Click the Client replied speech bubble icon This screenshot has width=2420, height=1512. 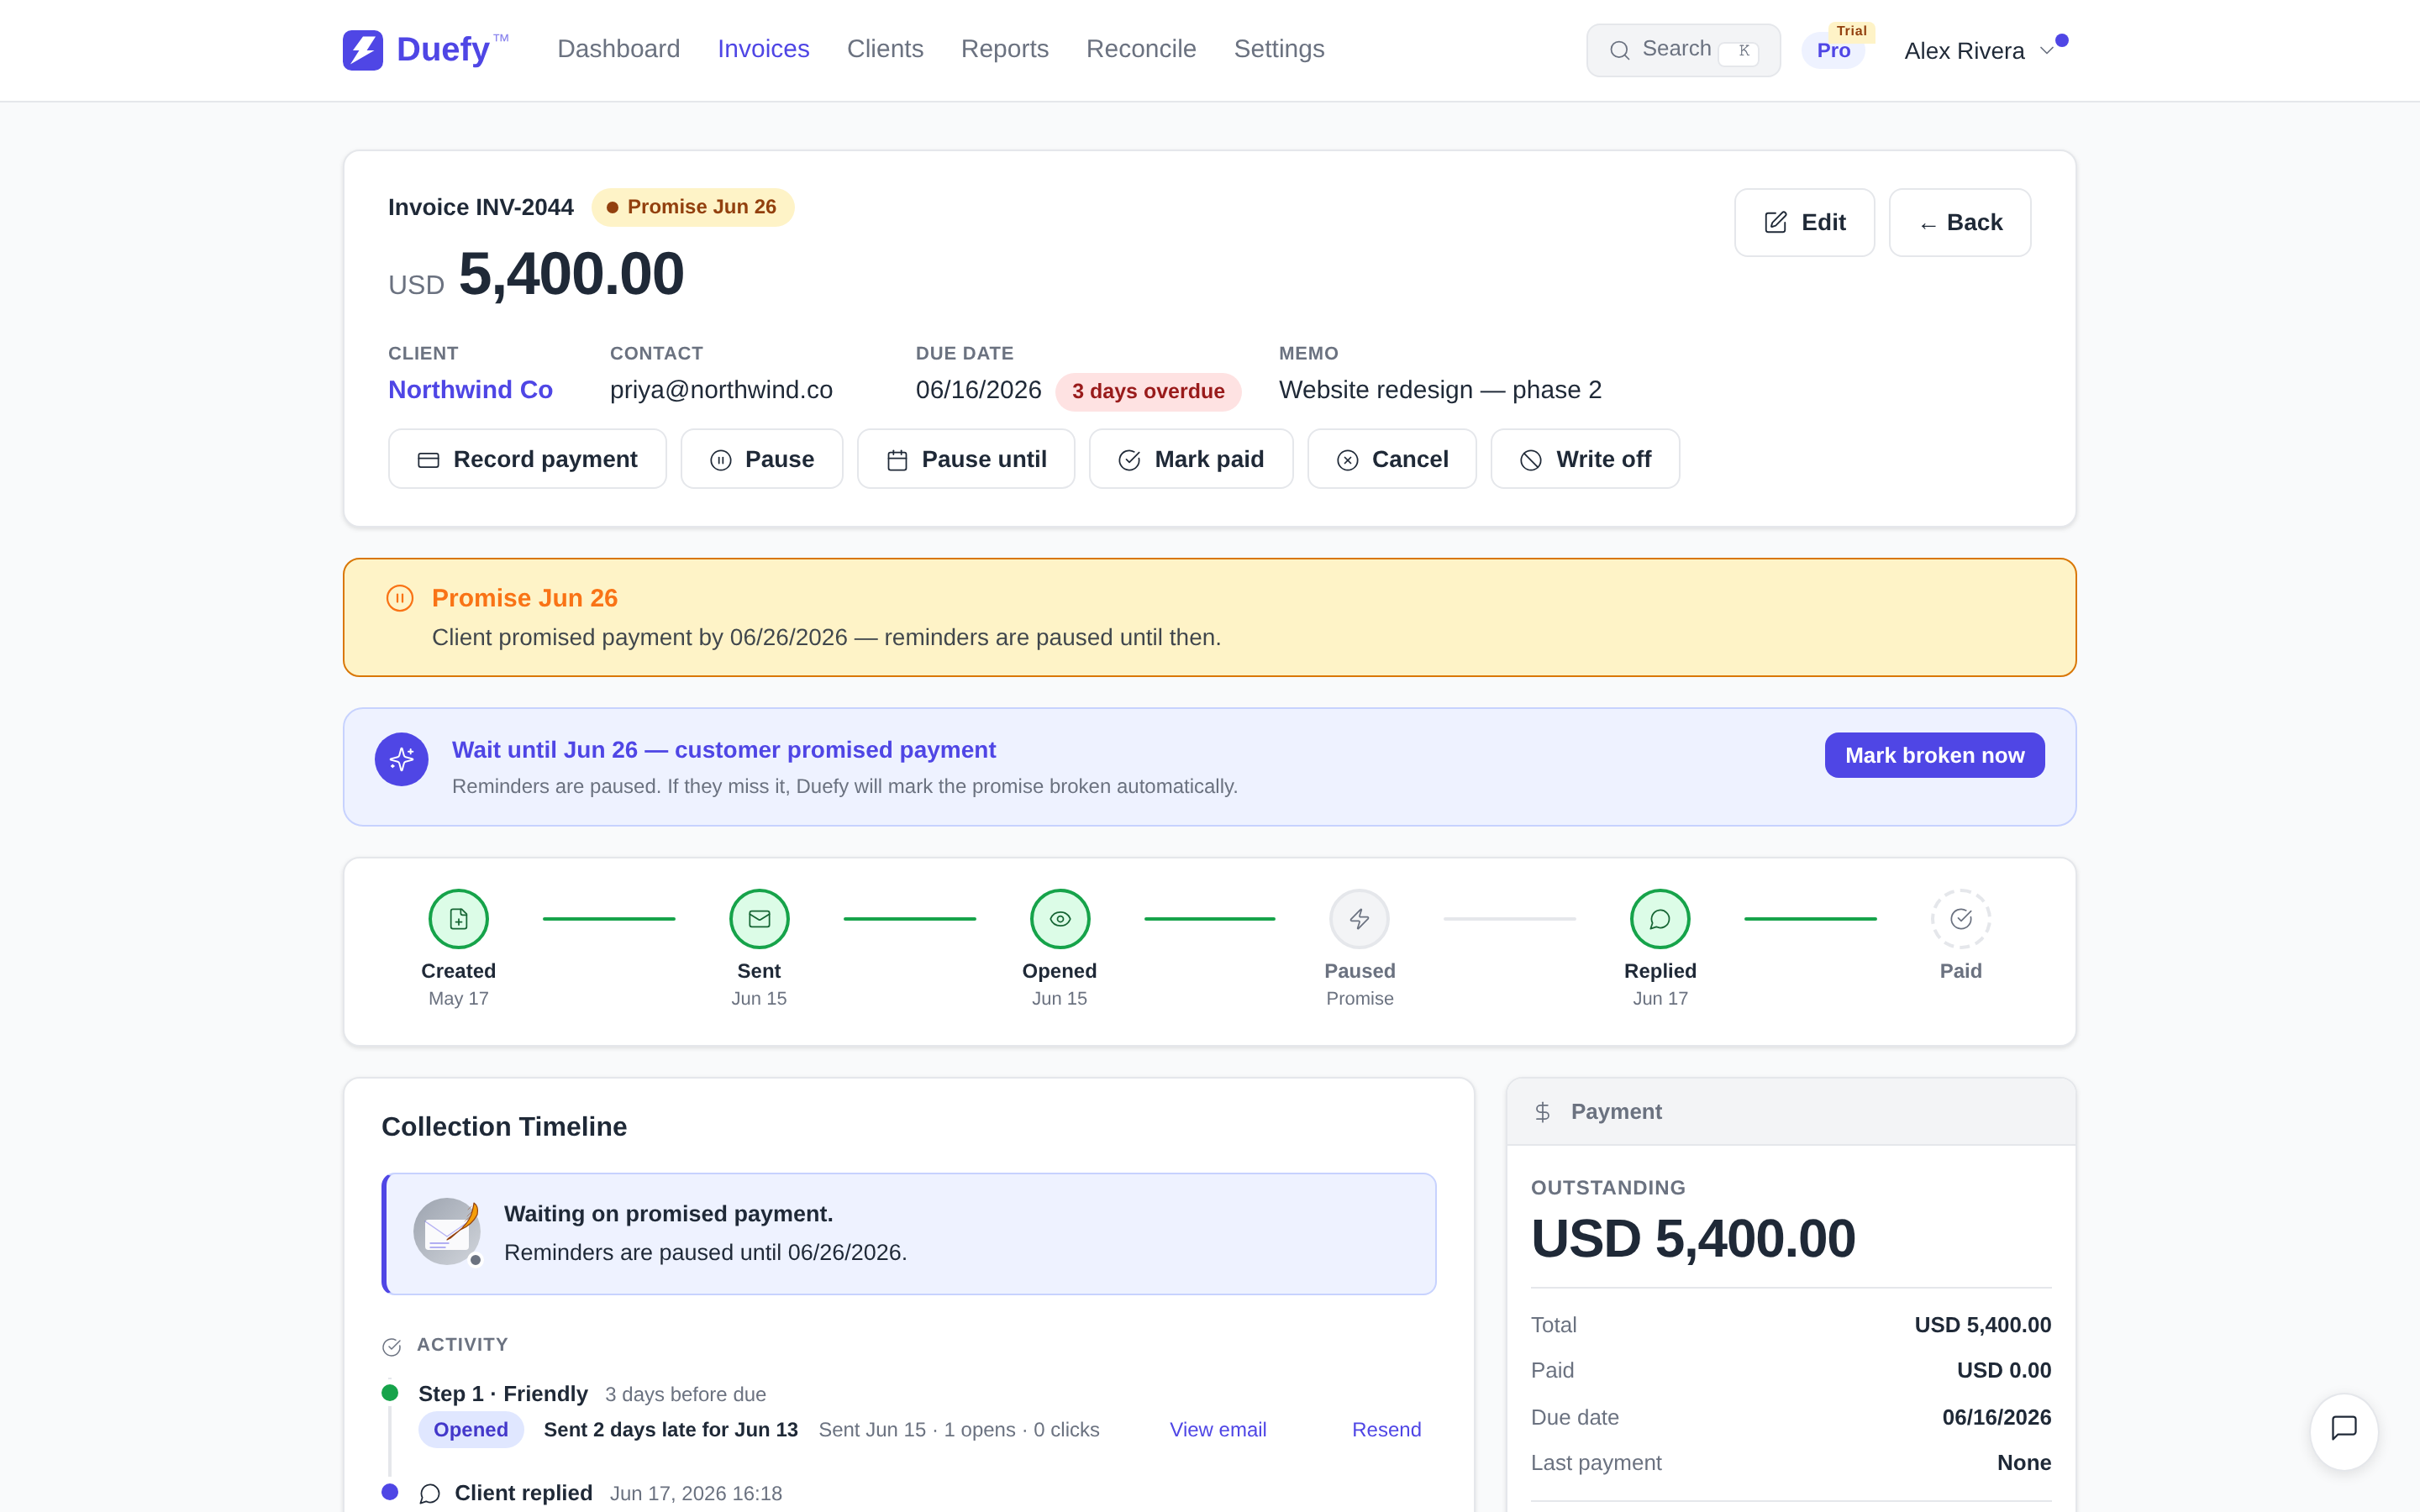click(x=430, y=1494)
